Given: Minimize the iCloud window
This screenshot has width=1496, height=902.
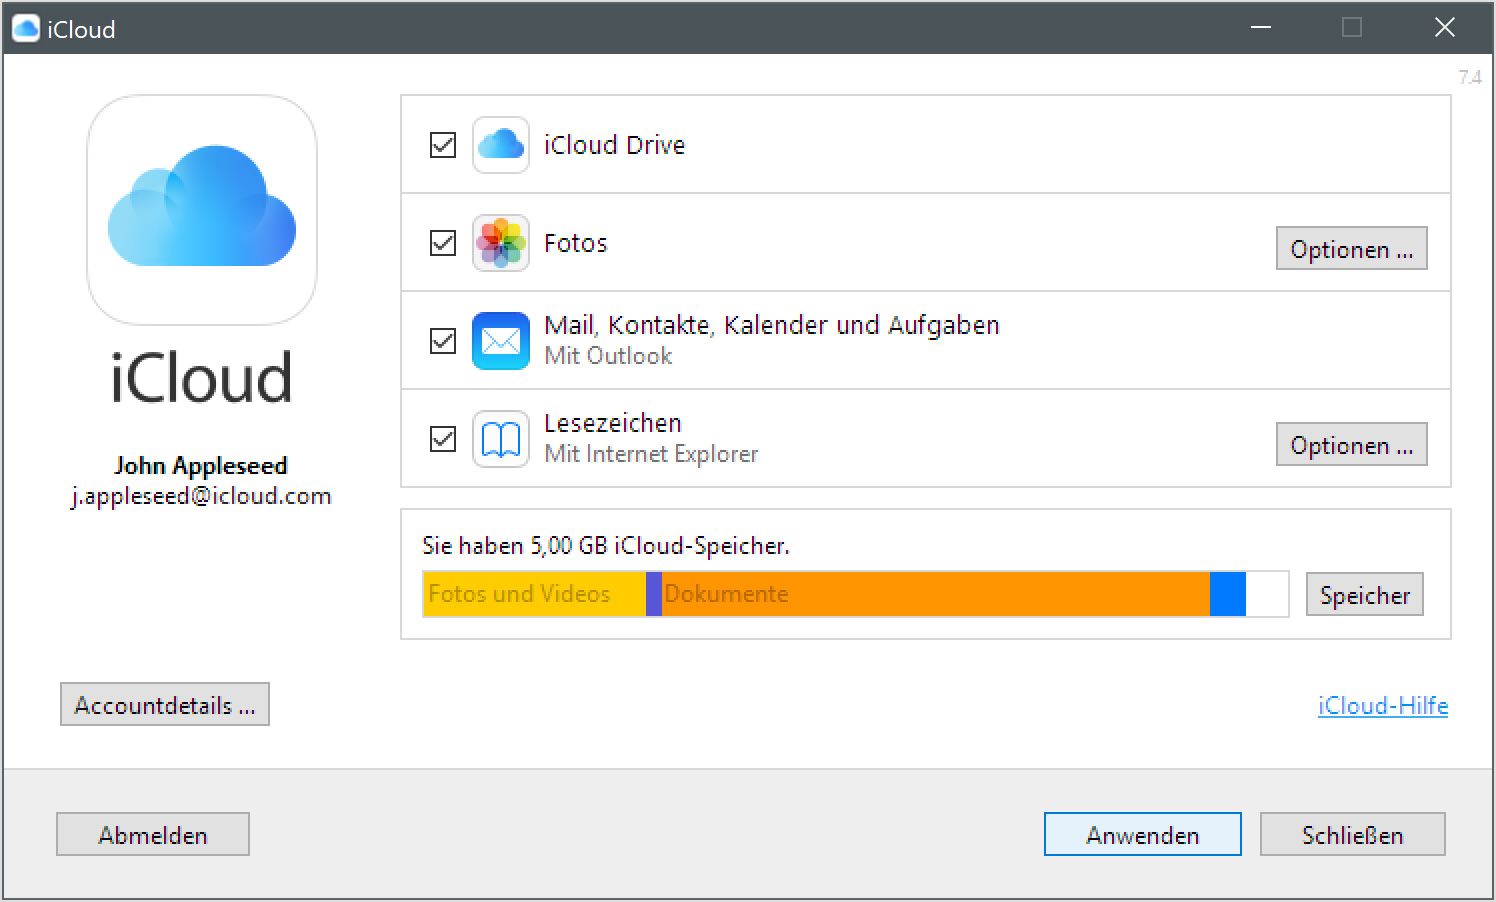Looking at the screenshot, I should 1261,27.
